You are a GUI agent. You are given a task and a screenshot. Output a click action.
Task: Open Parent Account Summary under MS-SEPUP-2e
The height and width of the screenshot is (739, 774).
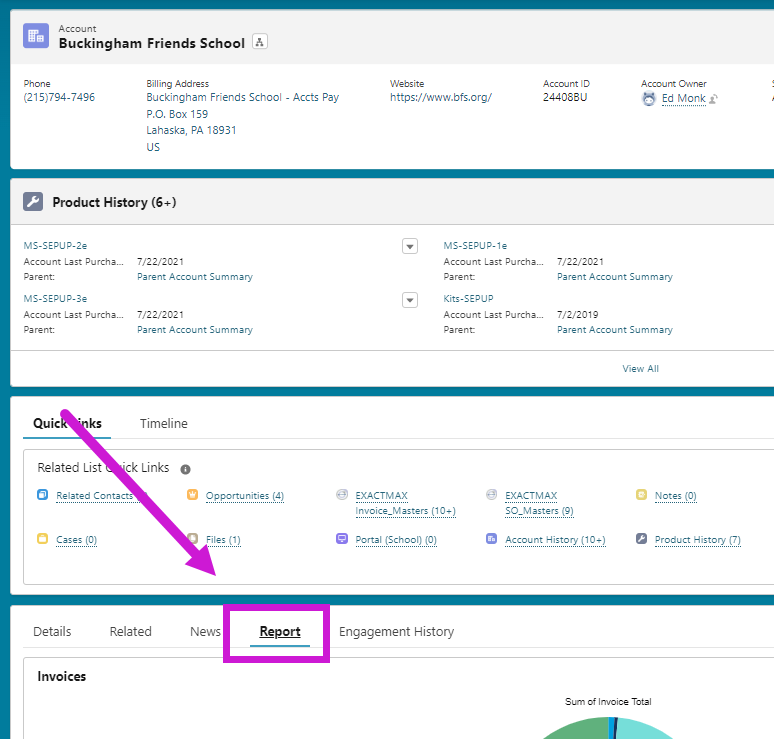(x=194, y=277)
